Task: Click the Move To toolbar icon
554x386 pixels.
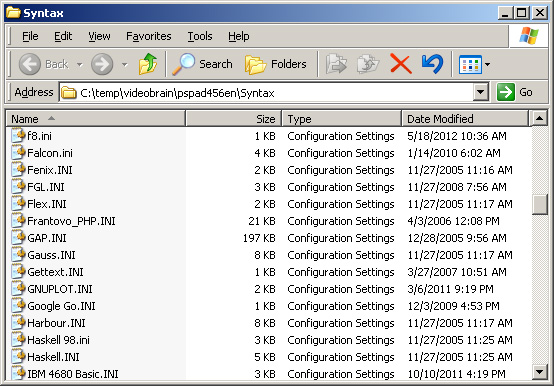Action: 336,64
